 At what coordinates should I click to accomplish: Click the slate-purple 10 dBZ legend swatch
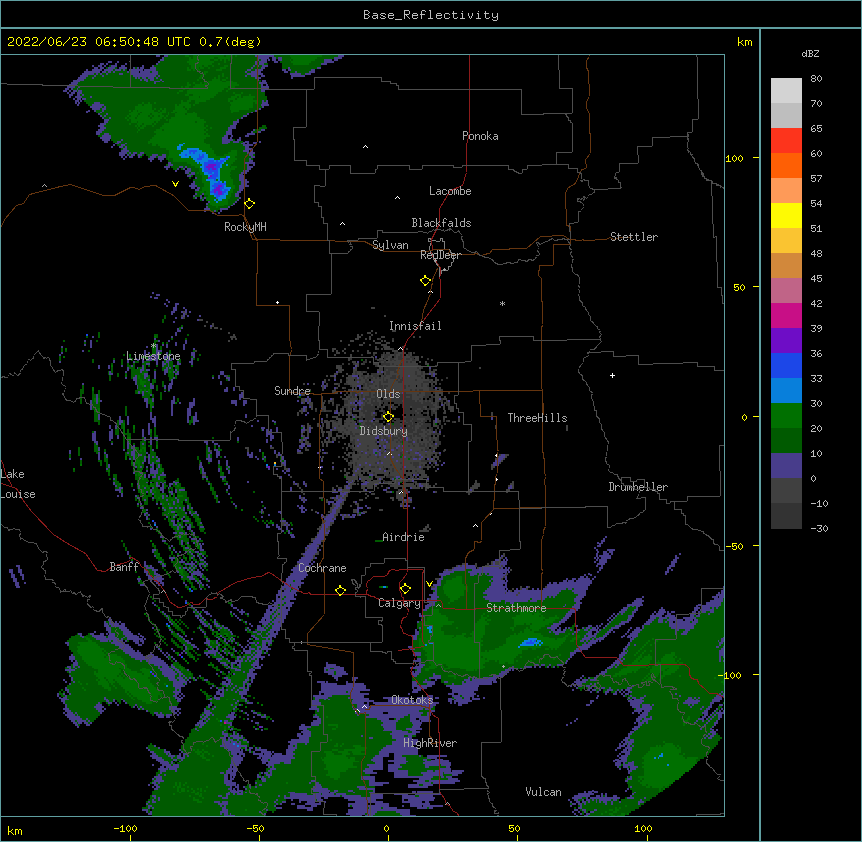(786, 466)
